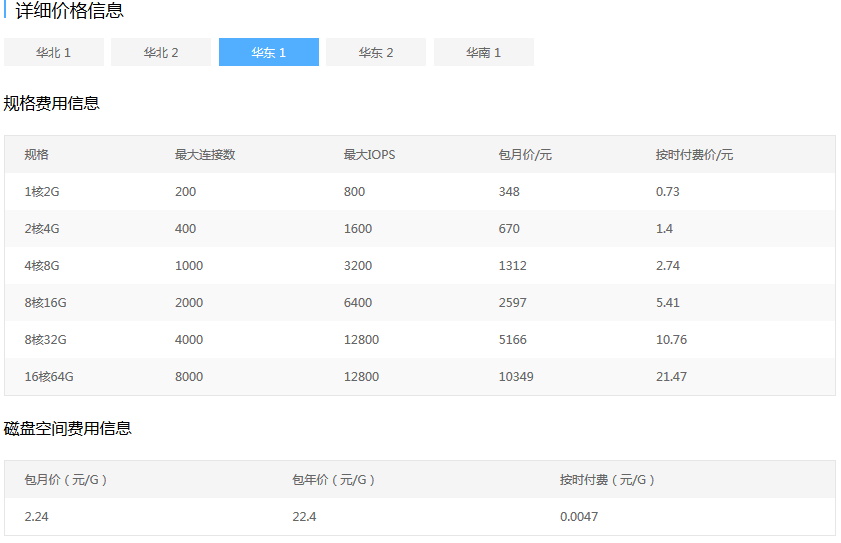Click the hourly price 2.74
The image size is (841, 543).
668,266
